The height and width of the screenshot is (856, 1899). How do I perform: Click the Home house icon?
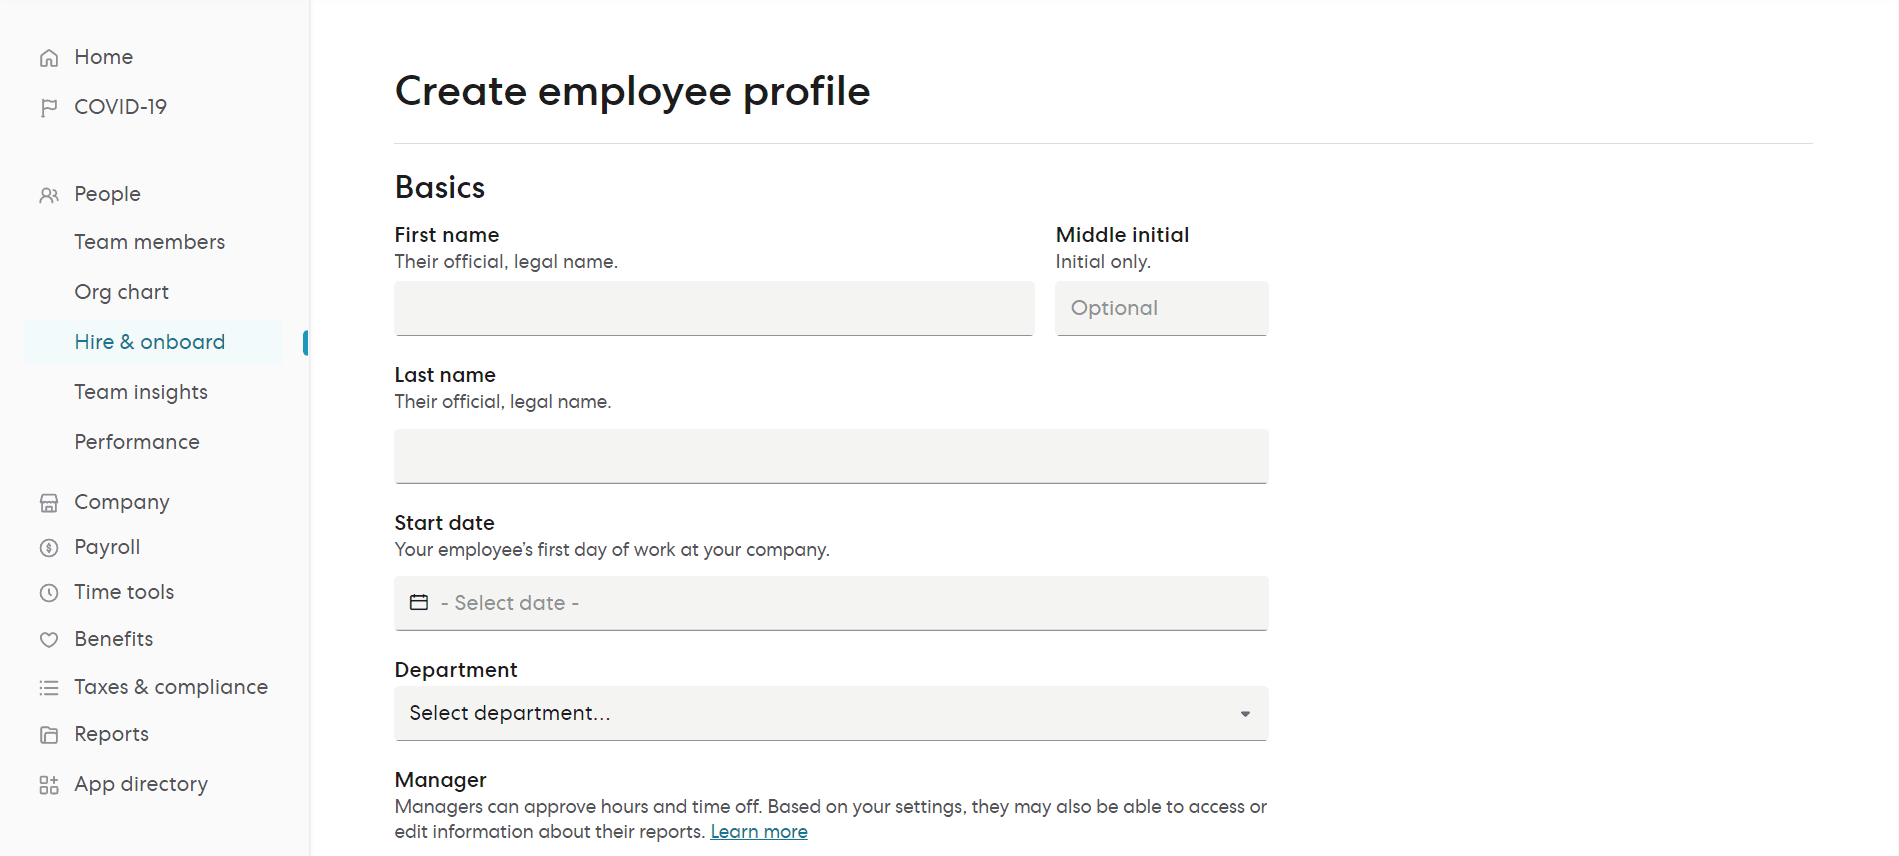pyautogui.click(x=49, y=58)
